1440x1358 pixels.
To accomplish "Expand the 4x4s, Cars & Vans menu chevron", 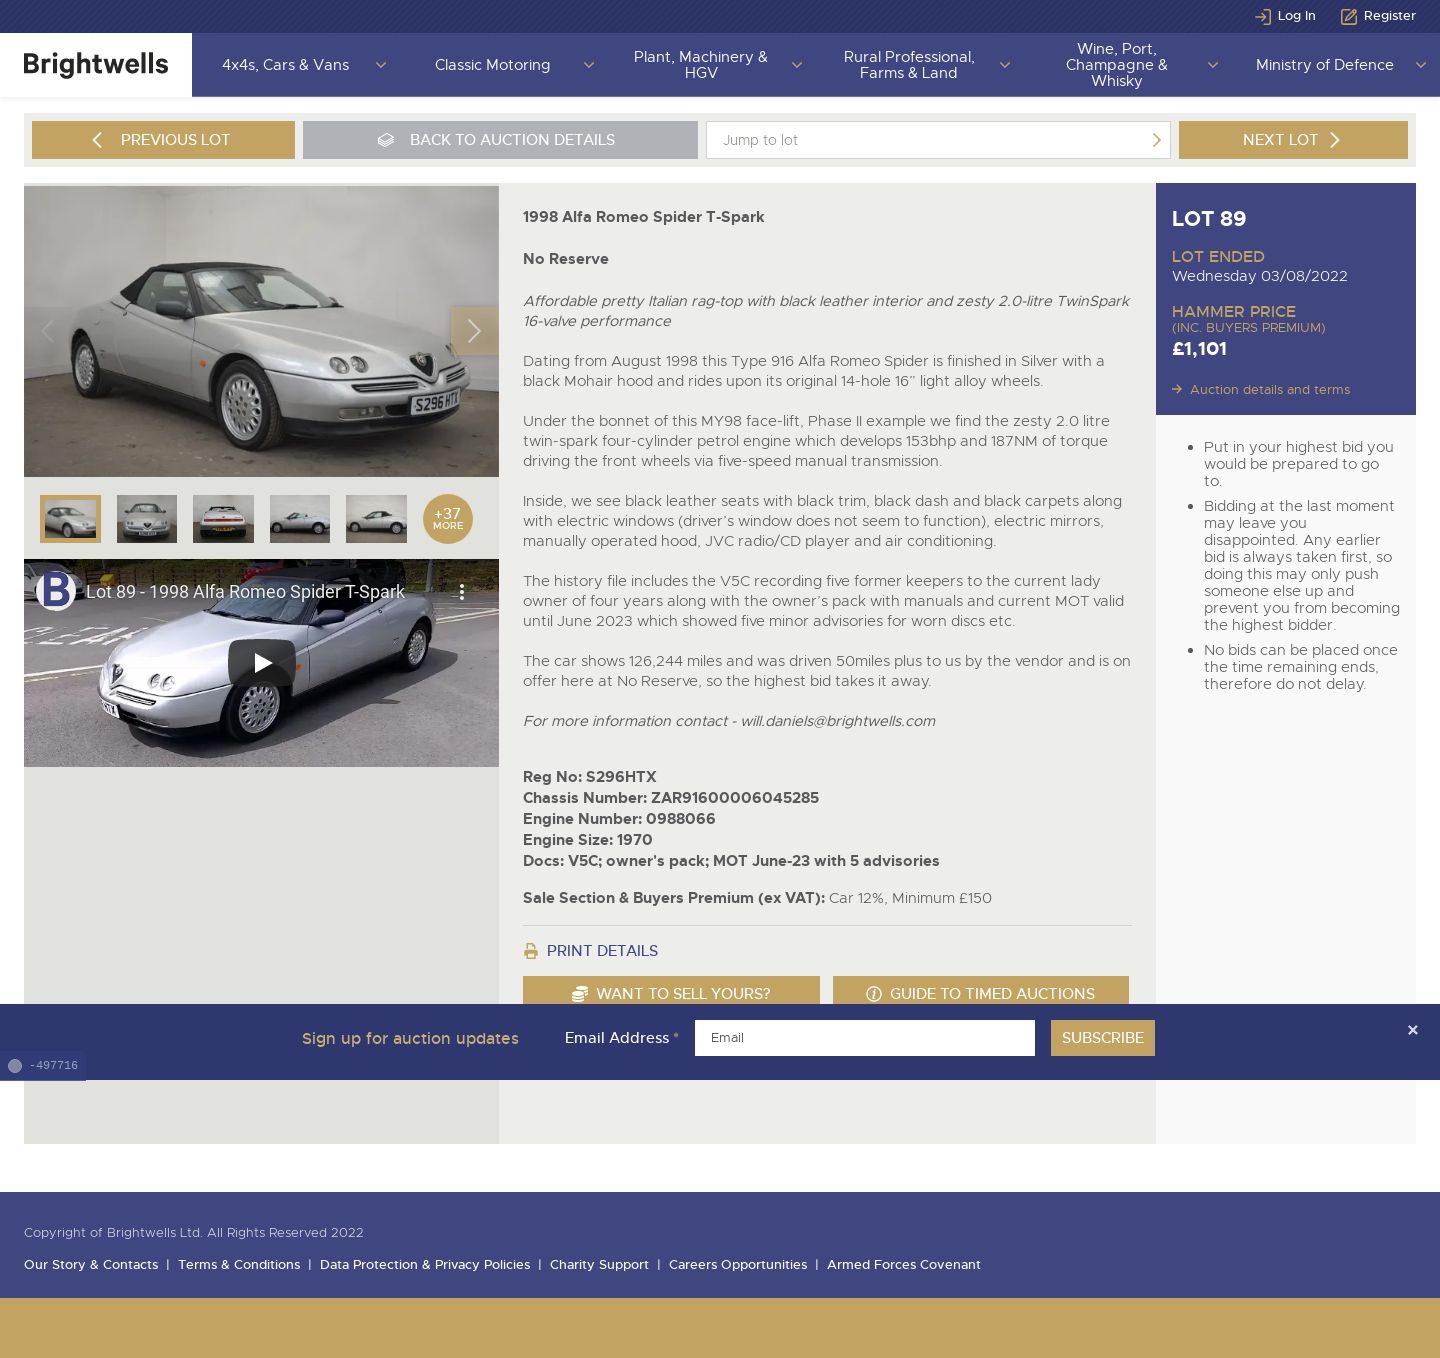I will point(380,65).
